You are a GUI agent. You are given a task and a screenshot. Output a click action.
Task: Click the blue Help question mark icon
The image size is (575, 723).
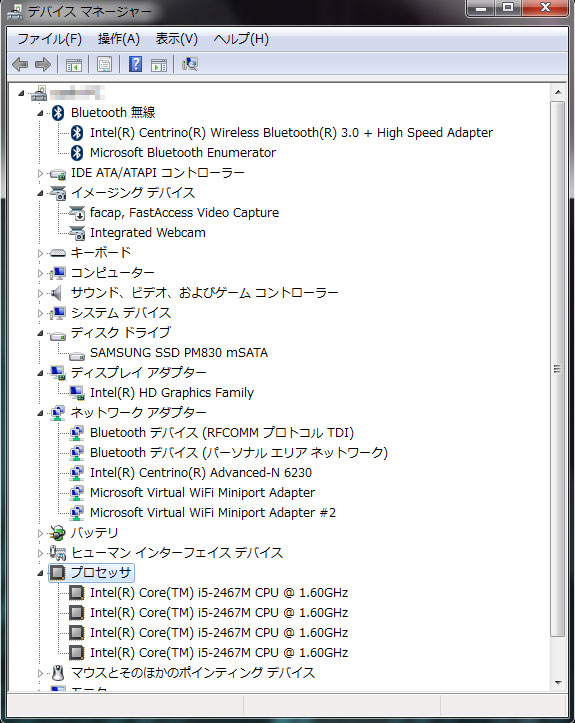pos(135,64)
